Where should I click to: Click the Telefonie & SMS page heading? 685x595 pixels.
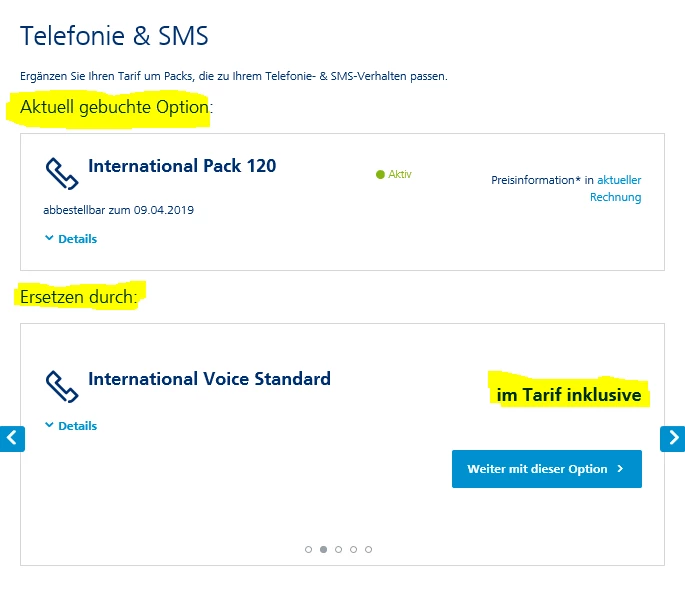pyautogui.click(x=114, y=37)
